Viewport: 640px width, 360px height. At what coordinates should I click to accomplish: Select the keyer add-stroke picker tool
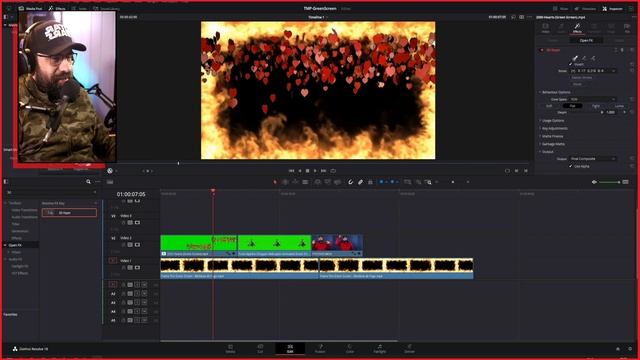pyautogui.click(x=584, y=58)
